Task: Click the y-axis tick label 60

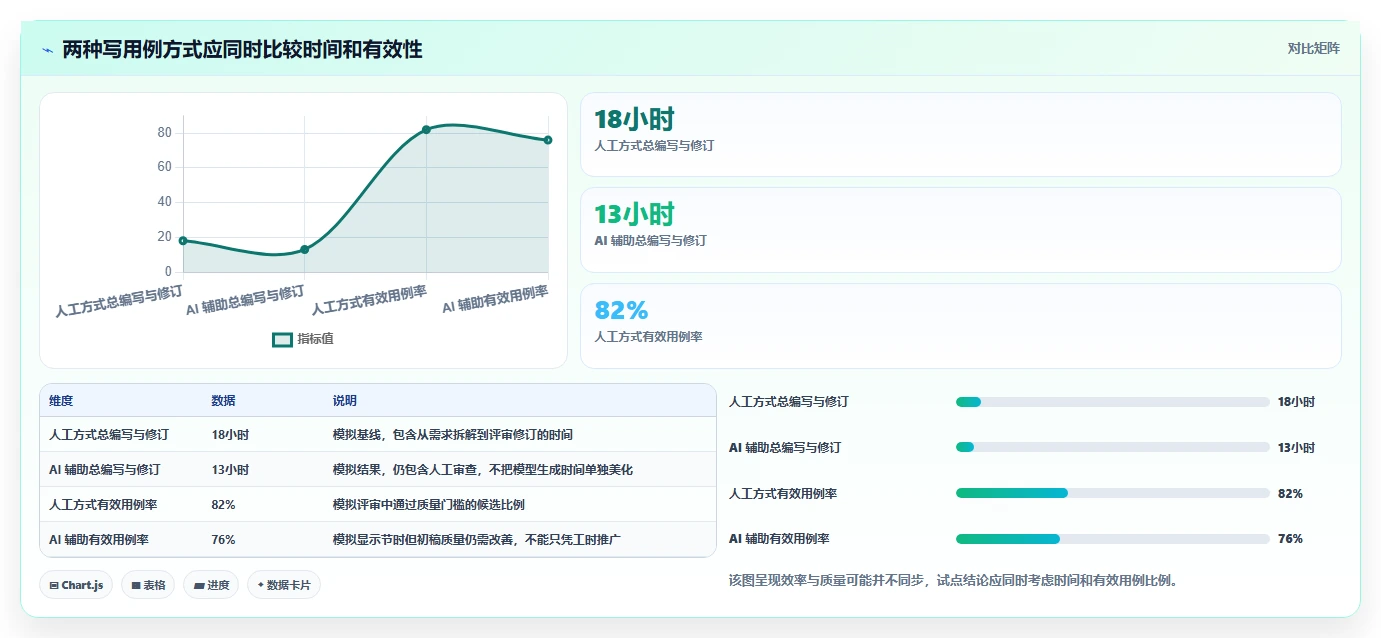Action: tap(164, 167)
